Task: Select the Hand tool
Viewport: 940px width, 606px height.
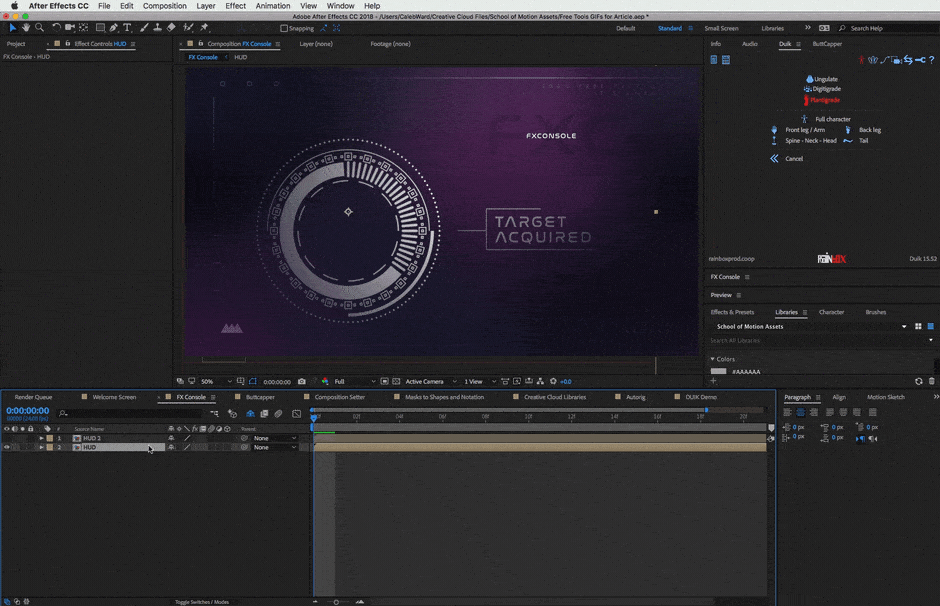Action: pyautogui.click(x=26, y=28)
